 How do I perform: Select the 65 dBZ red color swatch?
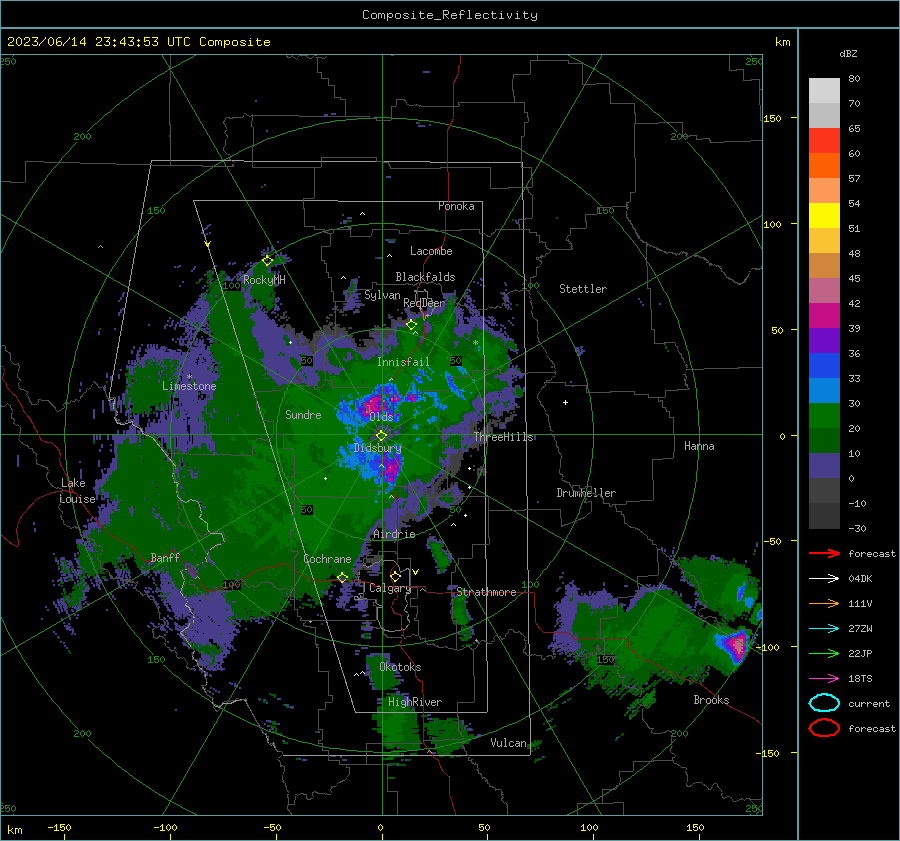click(824, 140)
